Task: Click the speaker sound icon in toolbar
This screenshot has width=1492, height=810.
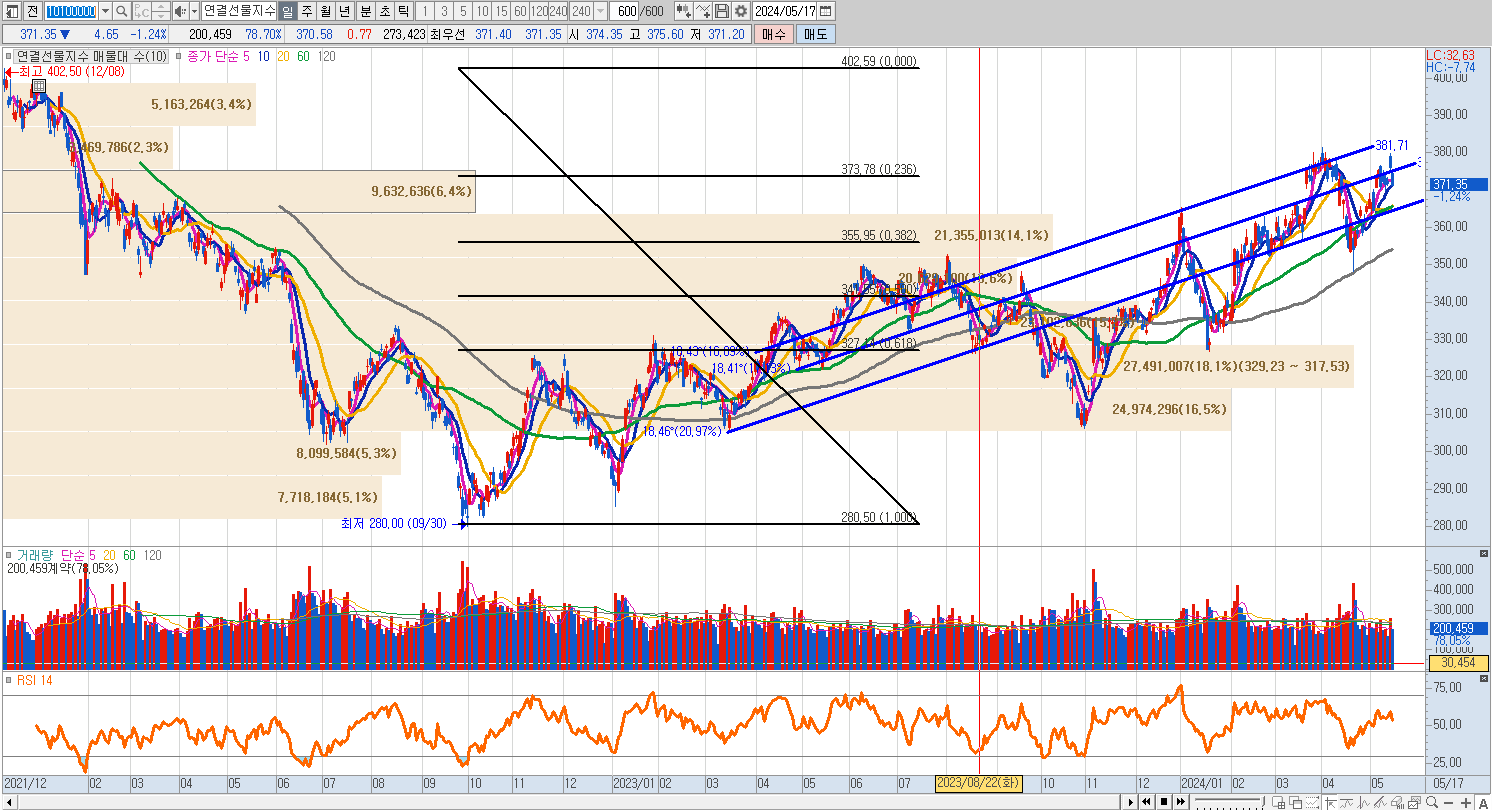Action: (x=179, y=11)
